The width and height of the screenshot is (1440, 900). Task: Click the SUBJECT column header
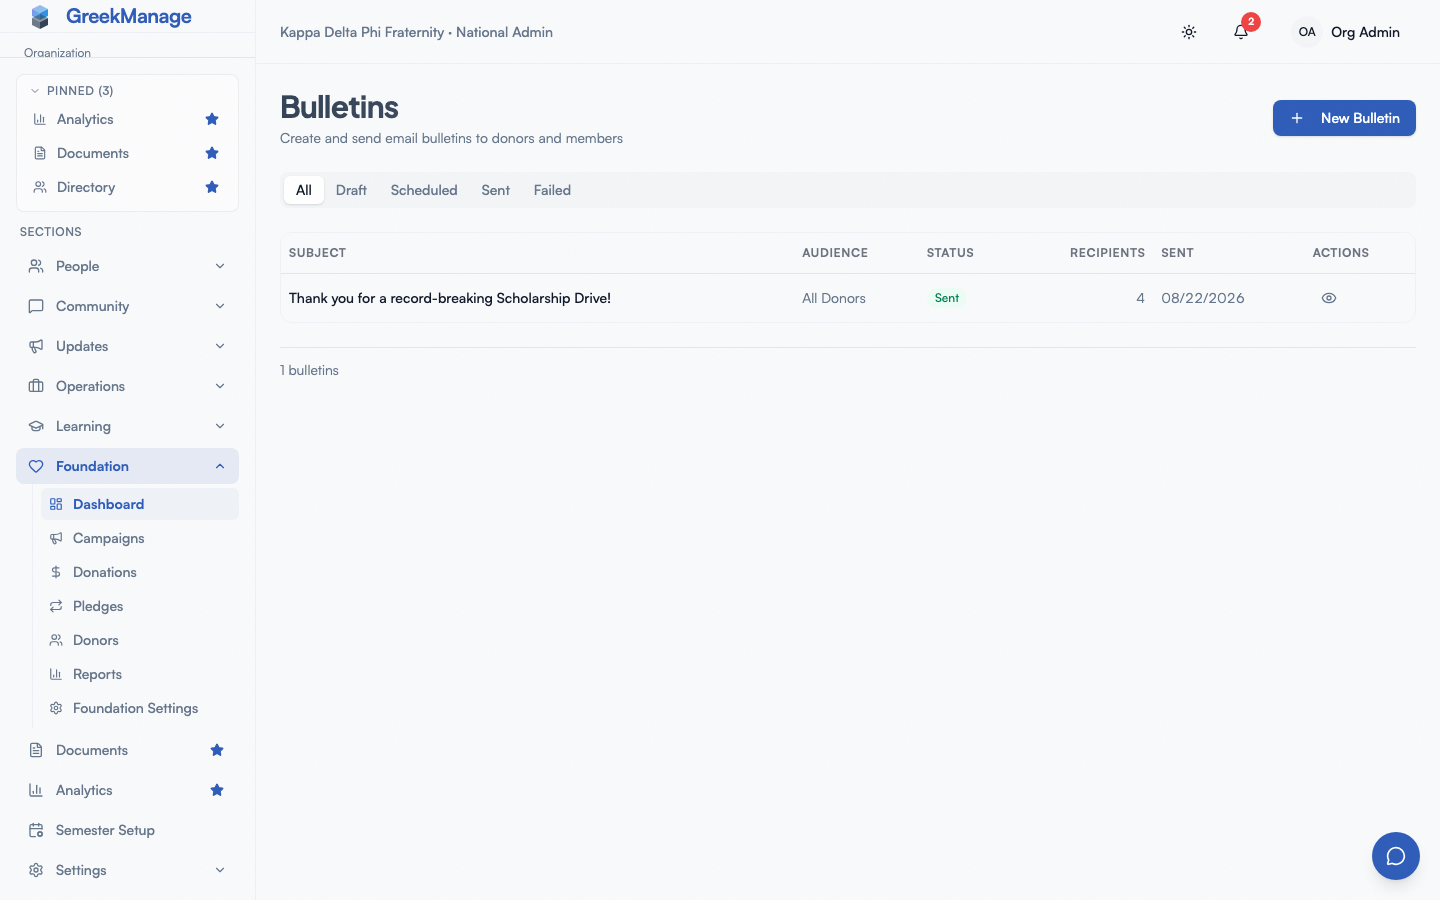point(317,253)
